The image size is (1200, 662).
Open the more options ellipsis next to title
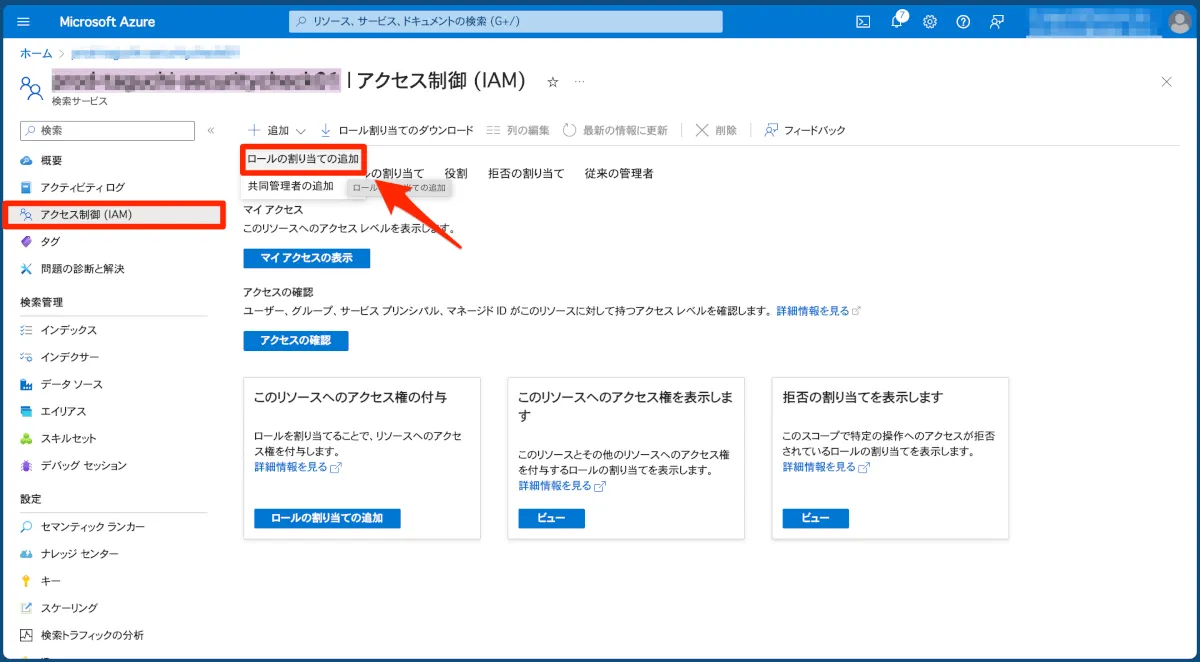point(579,82)
